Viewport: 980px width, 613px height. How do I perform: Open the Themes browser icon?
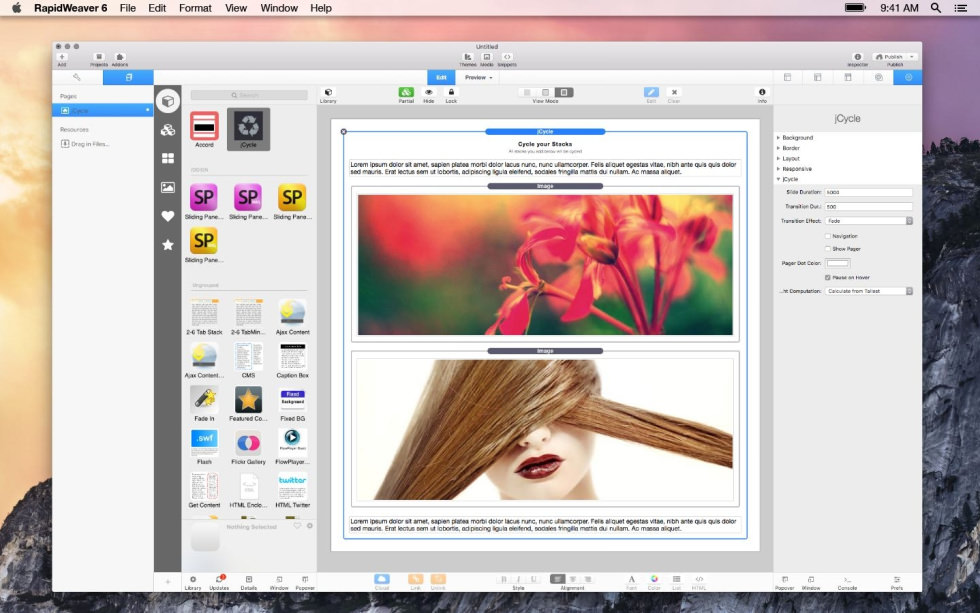468,57
